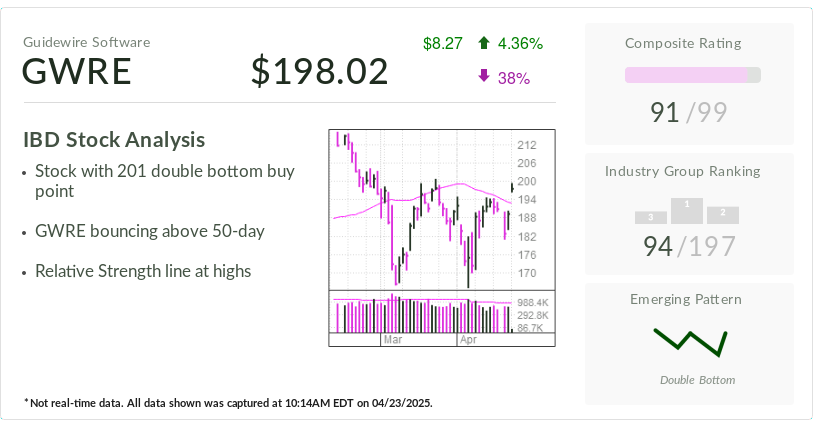
Task: Click the 38% volume change value
Action: click(x=513, y=78)
